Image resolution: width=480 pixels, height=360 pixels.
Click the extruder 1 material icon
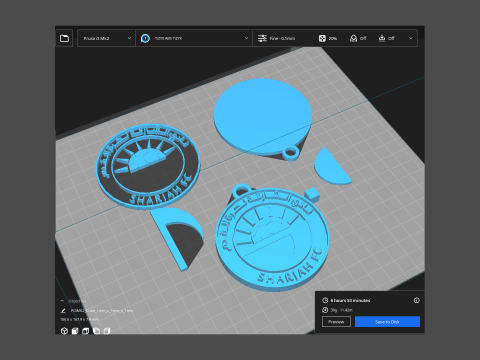pyautogui.click(x=145, y=38)
